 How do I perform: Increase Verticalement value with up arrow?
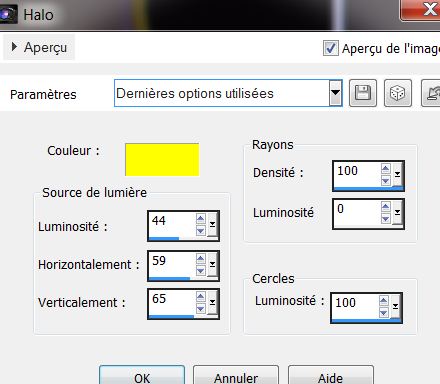coord(200,297)
